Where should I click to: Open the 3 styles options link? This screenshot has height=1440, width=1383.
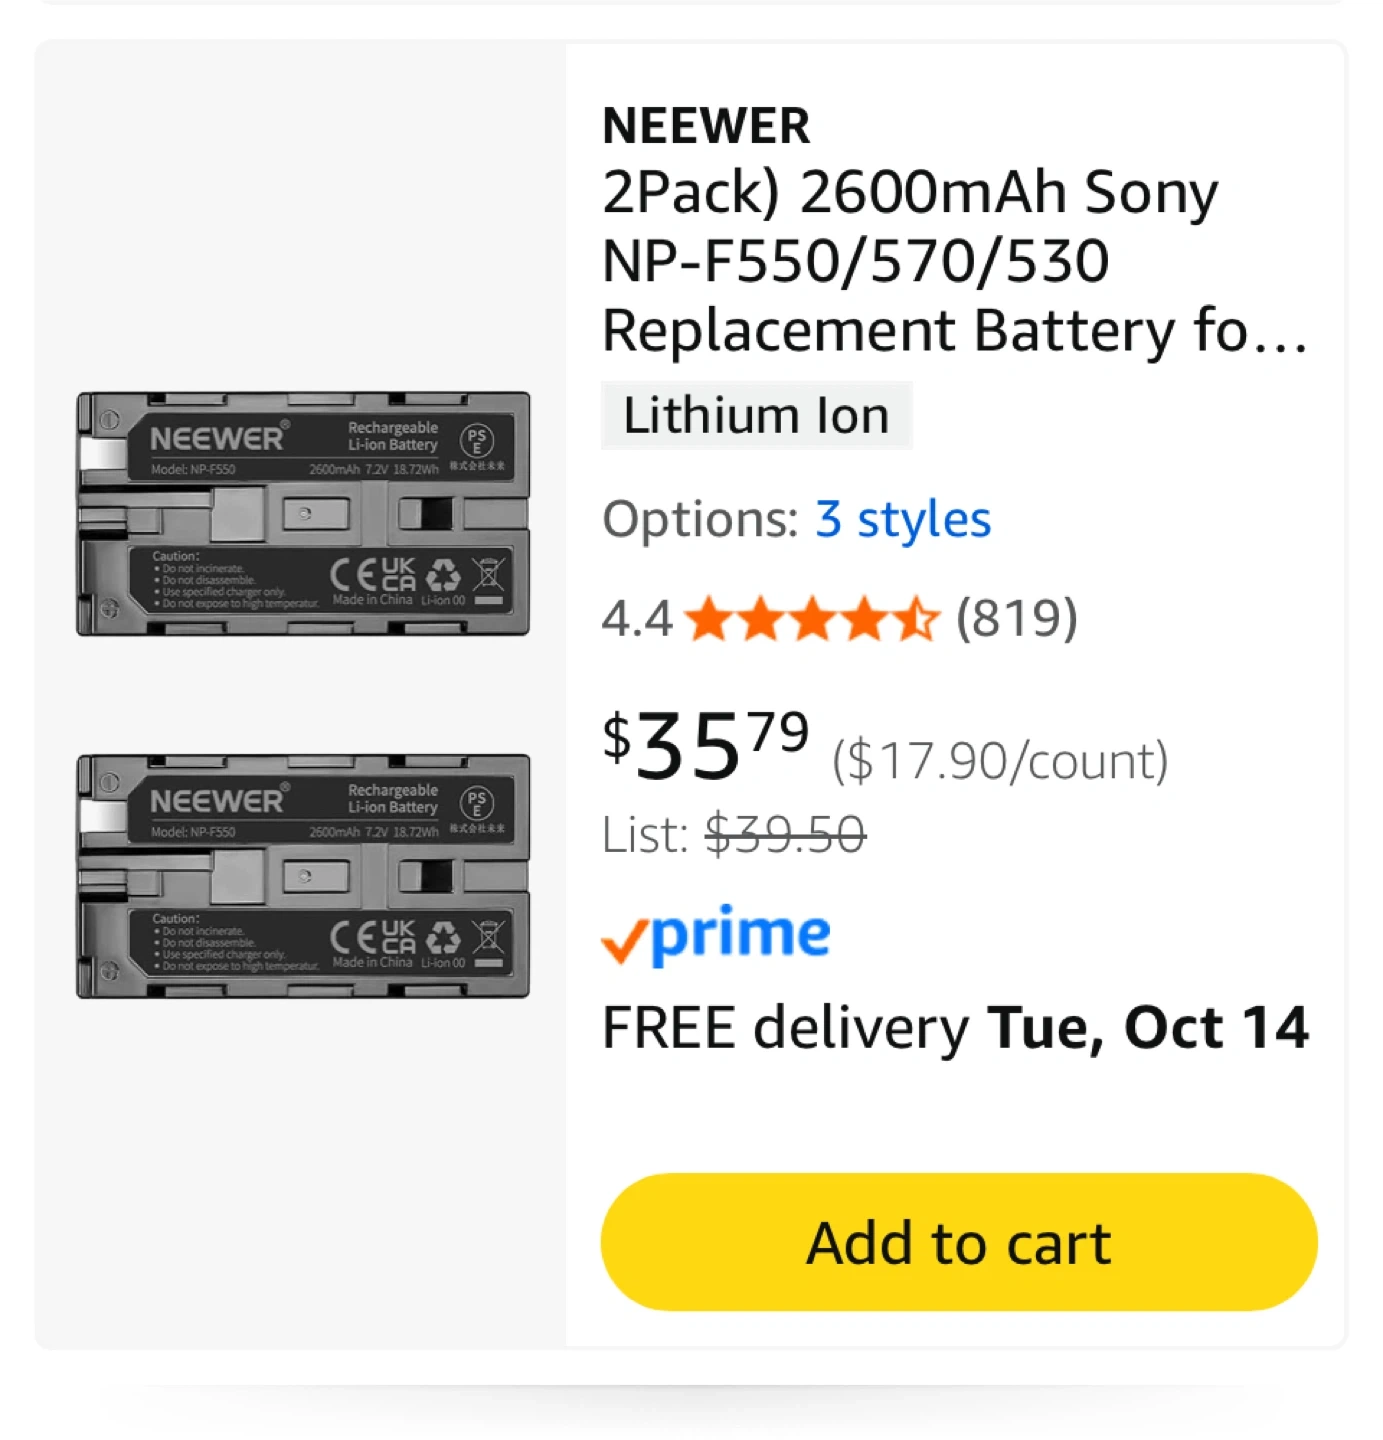pos(903,519)
